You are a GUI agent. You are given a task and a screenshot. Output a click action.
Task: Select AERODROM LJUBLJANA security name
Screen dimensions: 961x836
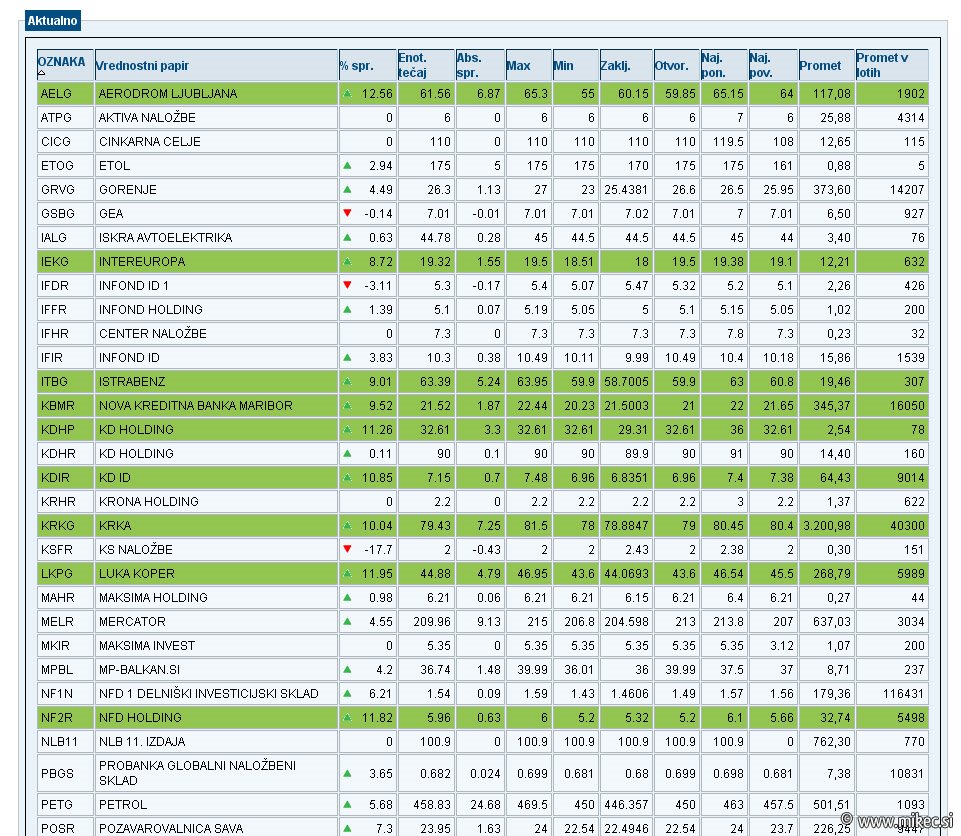point(168,94)
